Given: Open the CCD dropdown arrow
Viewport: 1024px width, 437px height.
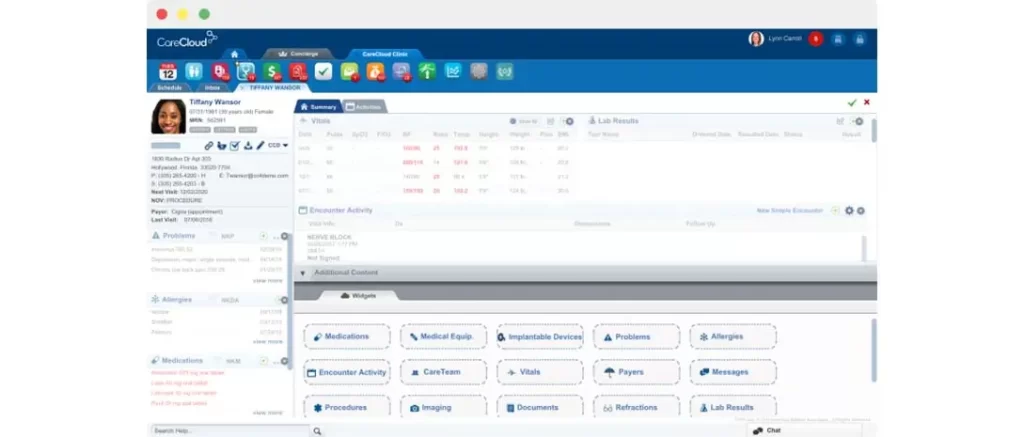Looking at the screenshot, I should (285, 145).
